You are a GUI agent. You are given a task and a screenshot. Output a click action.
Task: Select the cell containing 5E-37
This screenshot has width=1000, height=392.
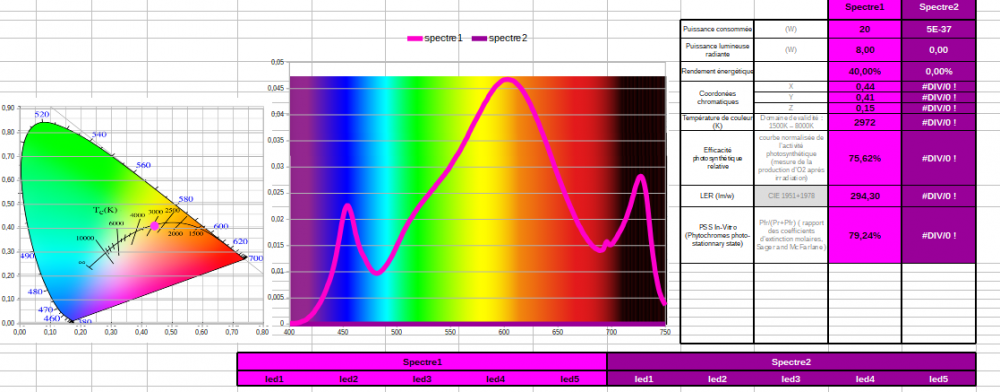pos(938,29)
